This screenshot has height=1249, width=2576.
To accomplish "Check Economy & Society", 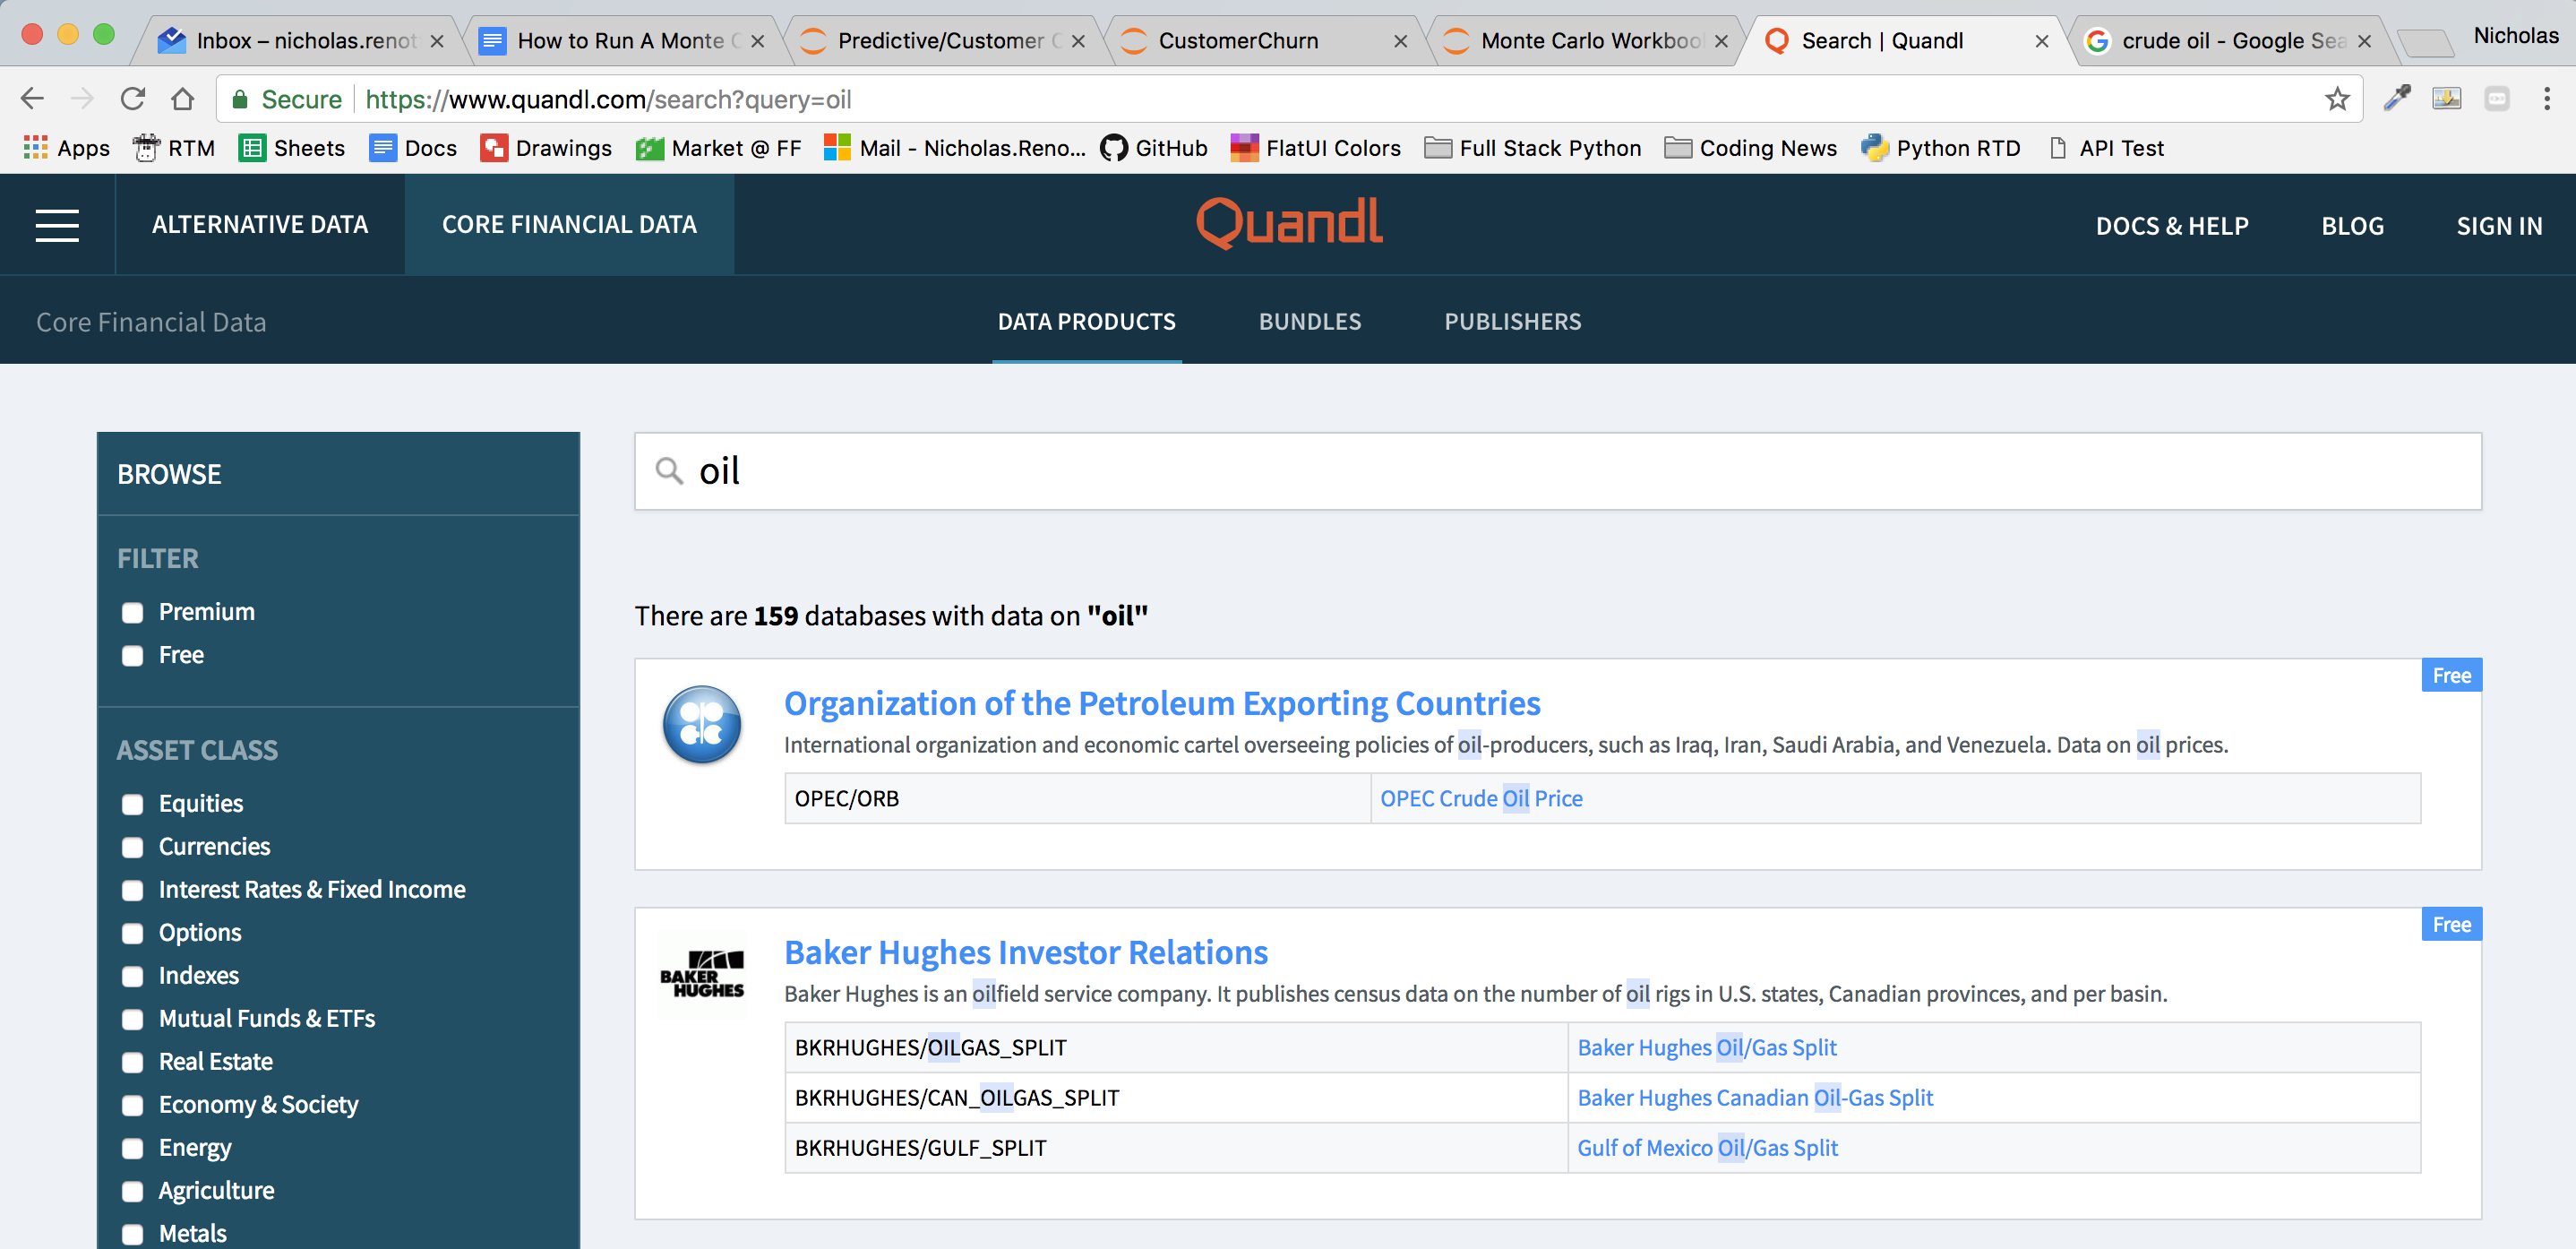I will tap(132, 1106).
